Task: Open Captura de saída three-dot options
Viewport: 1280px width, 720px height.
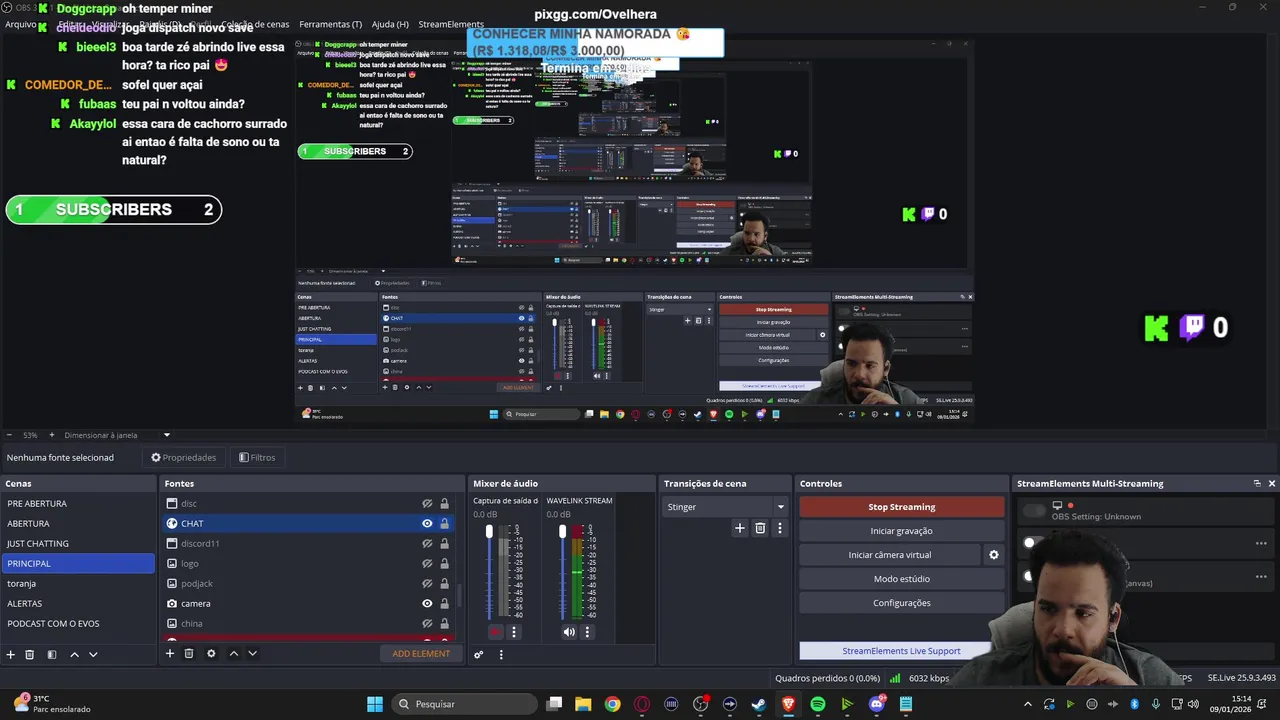Action: point(514,632)
